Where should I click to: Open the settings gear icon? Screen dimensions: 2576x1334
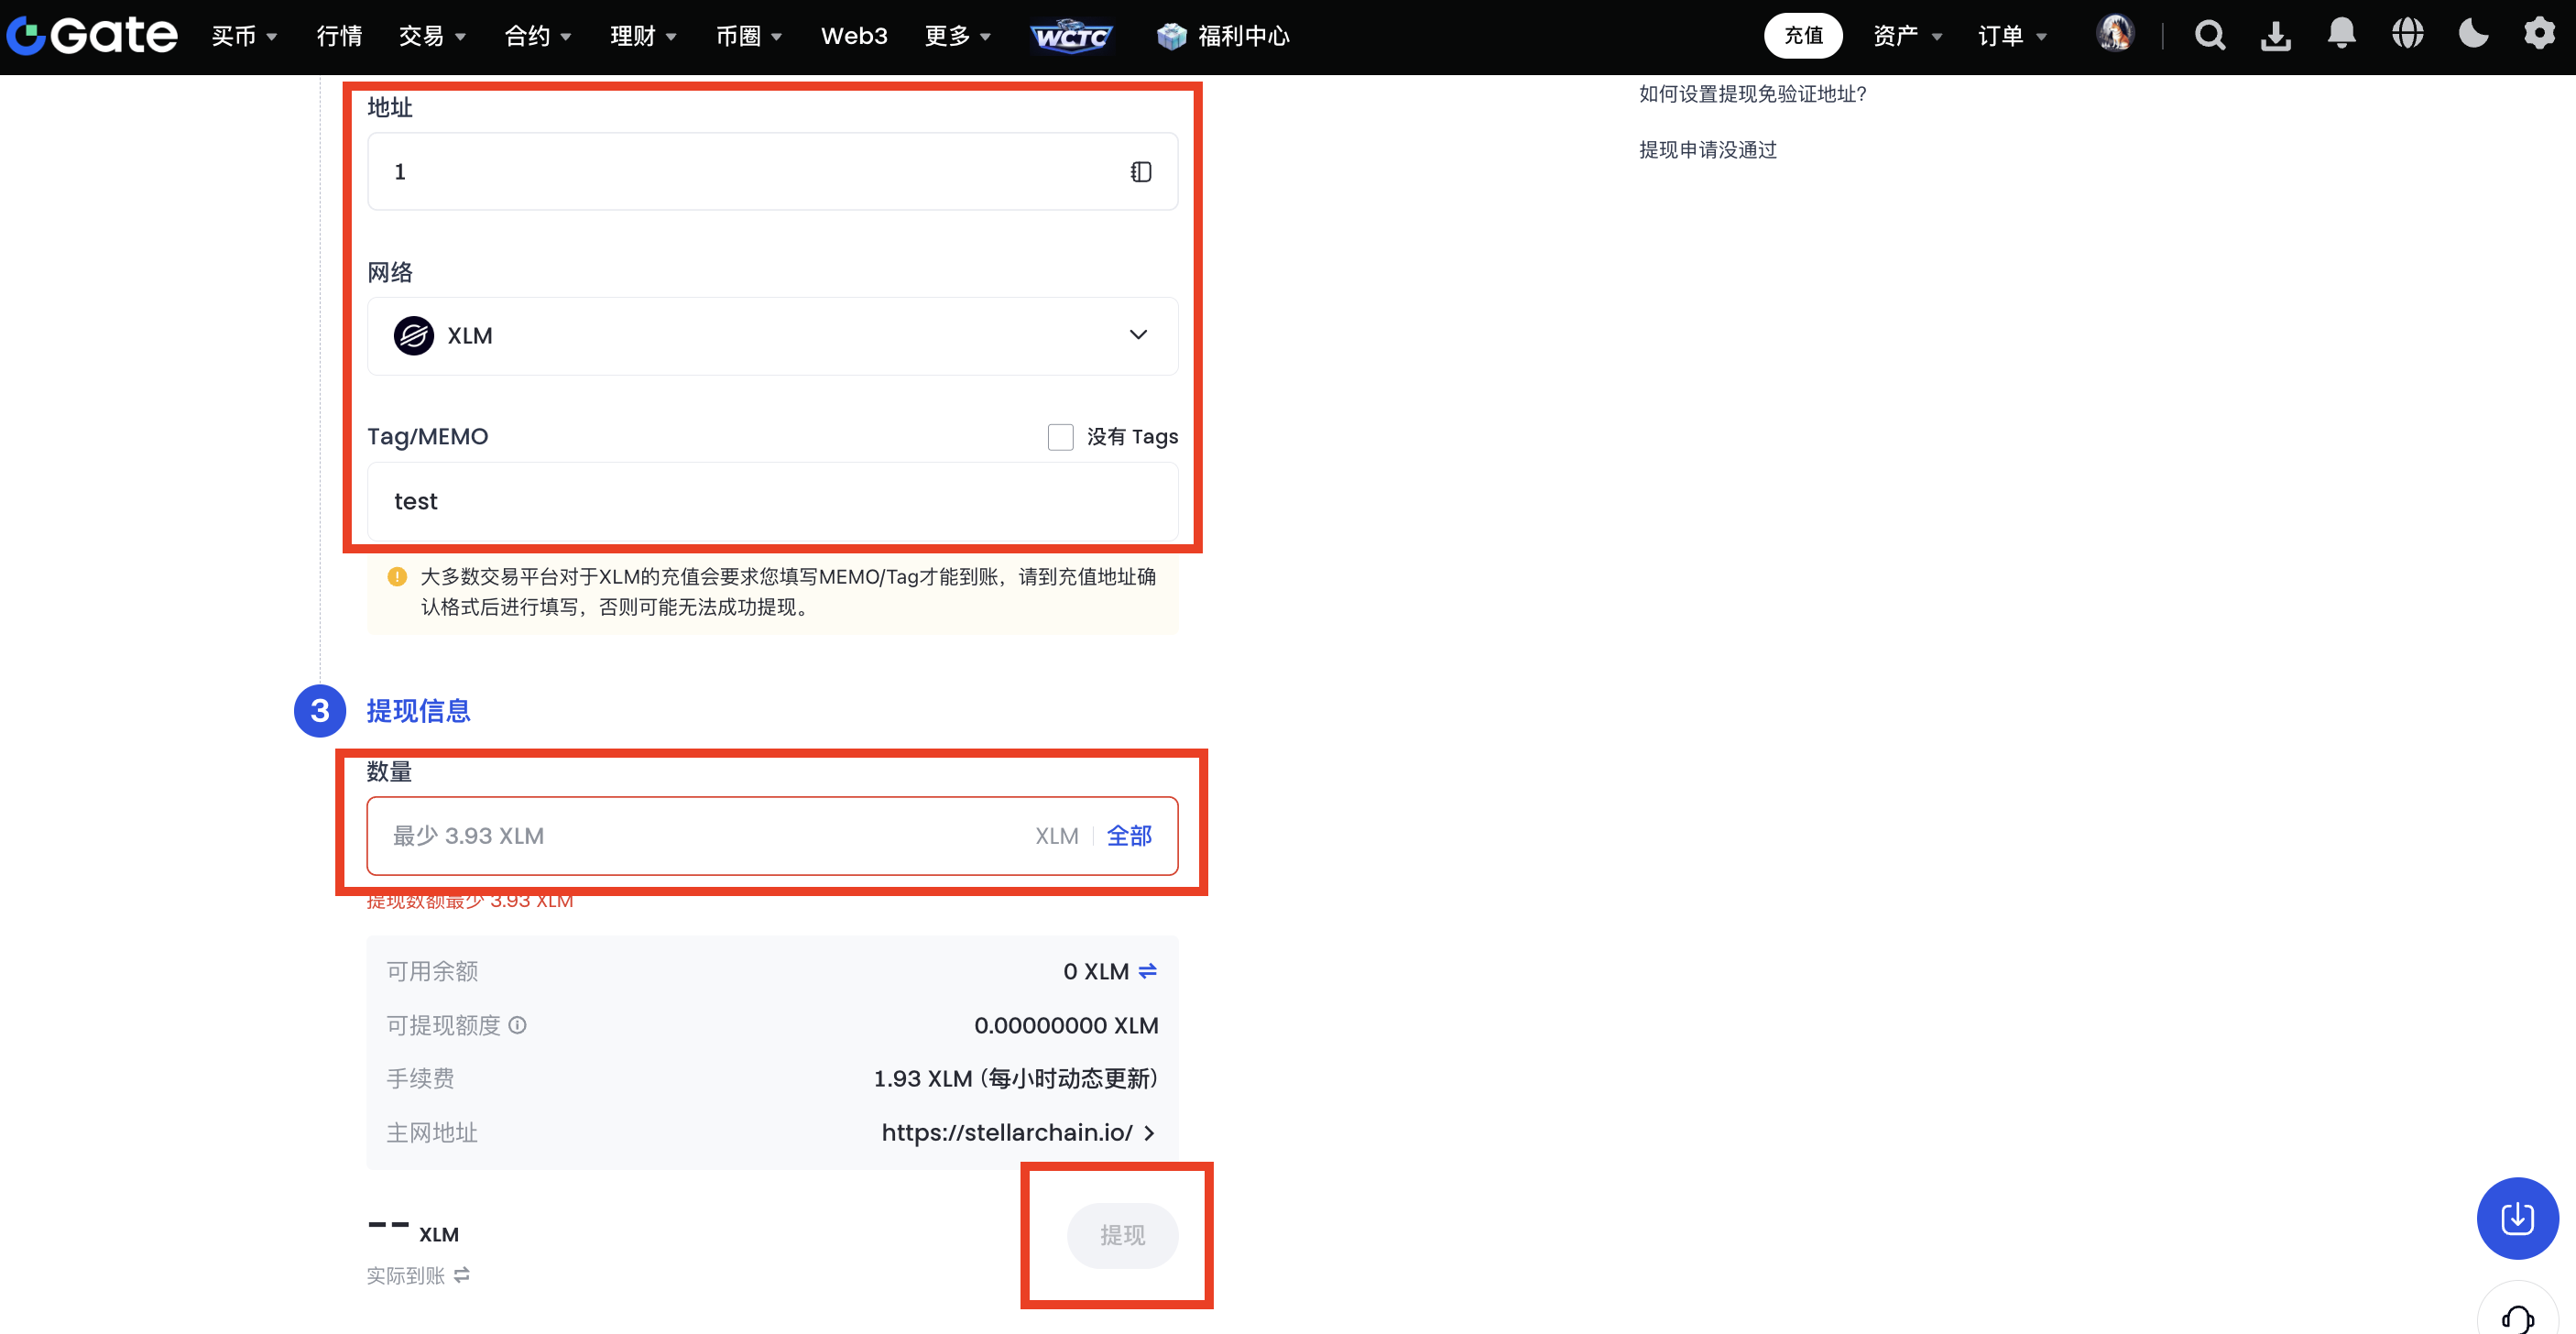pos(2538,35)
